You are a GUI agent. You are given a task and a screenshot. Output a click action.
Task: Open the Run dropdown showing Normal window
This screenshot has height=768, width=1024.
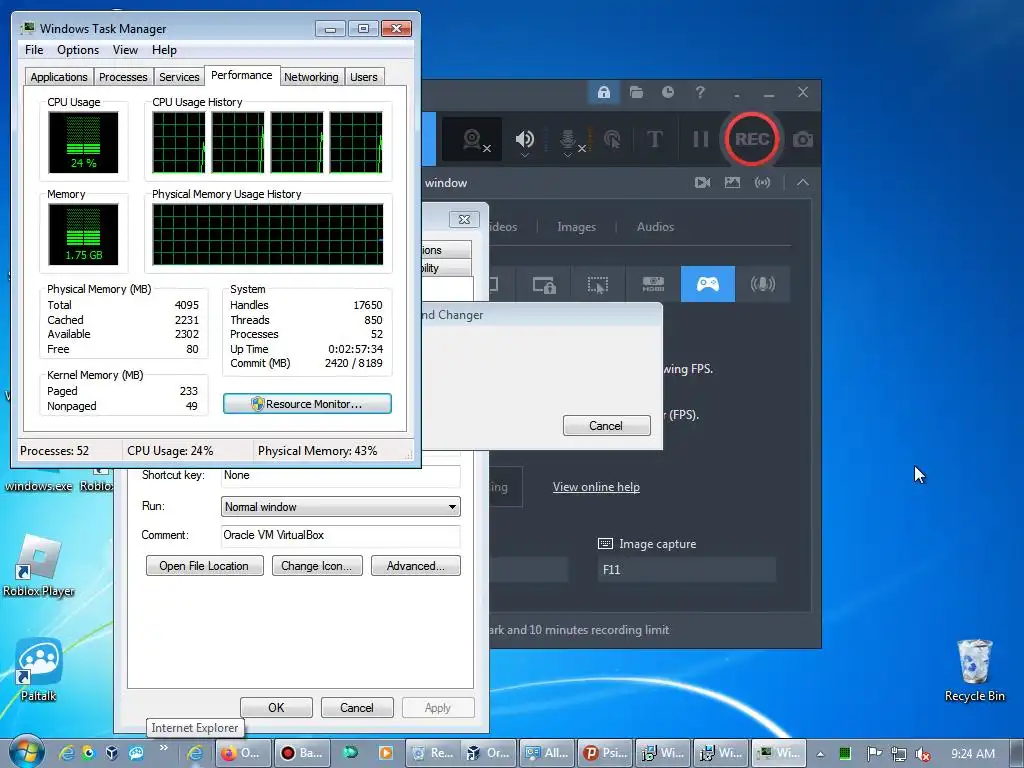pos(340,507)
